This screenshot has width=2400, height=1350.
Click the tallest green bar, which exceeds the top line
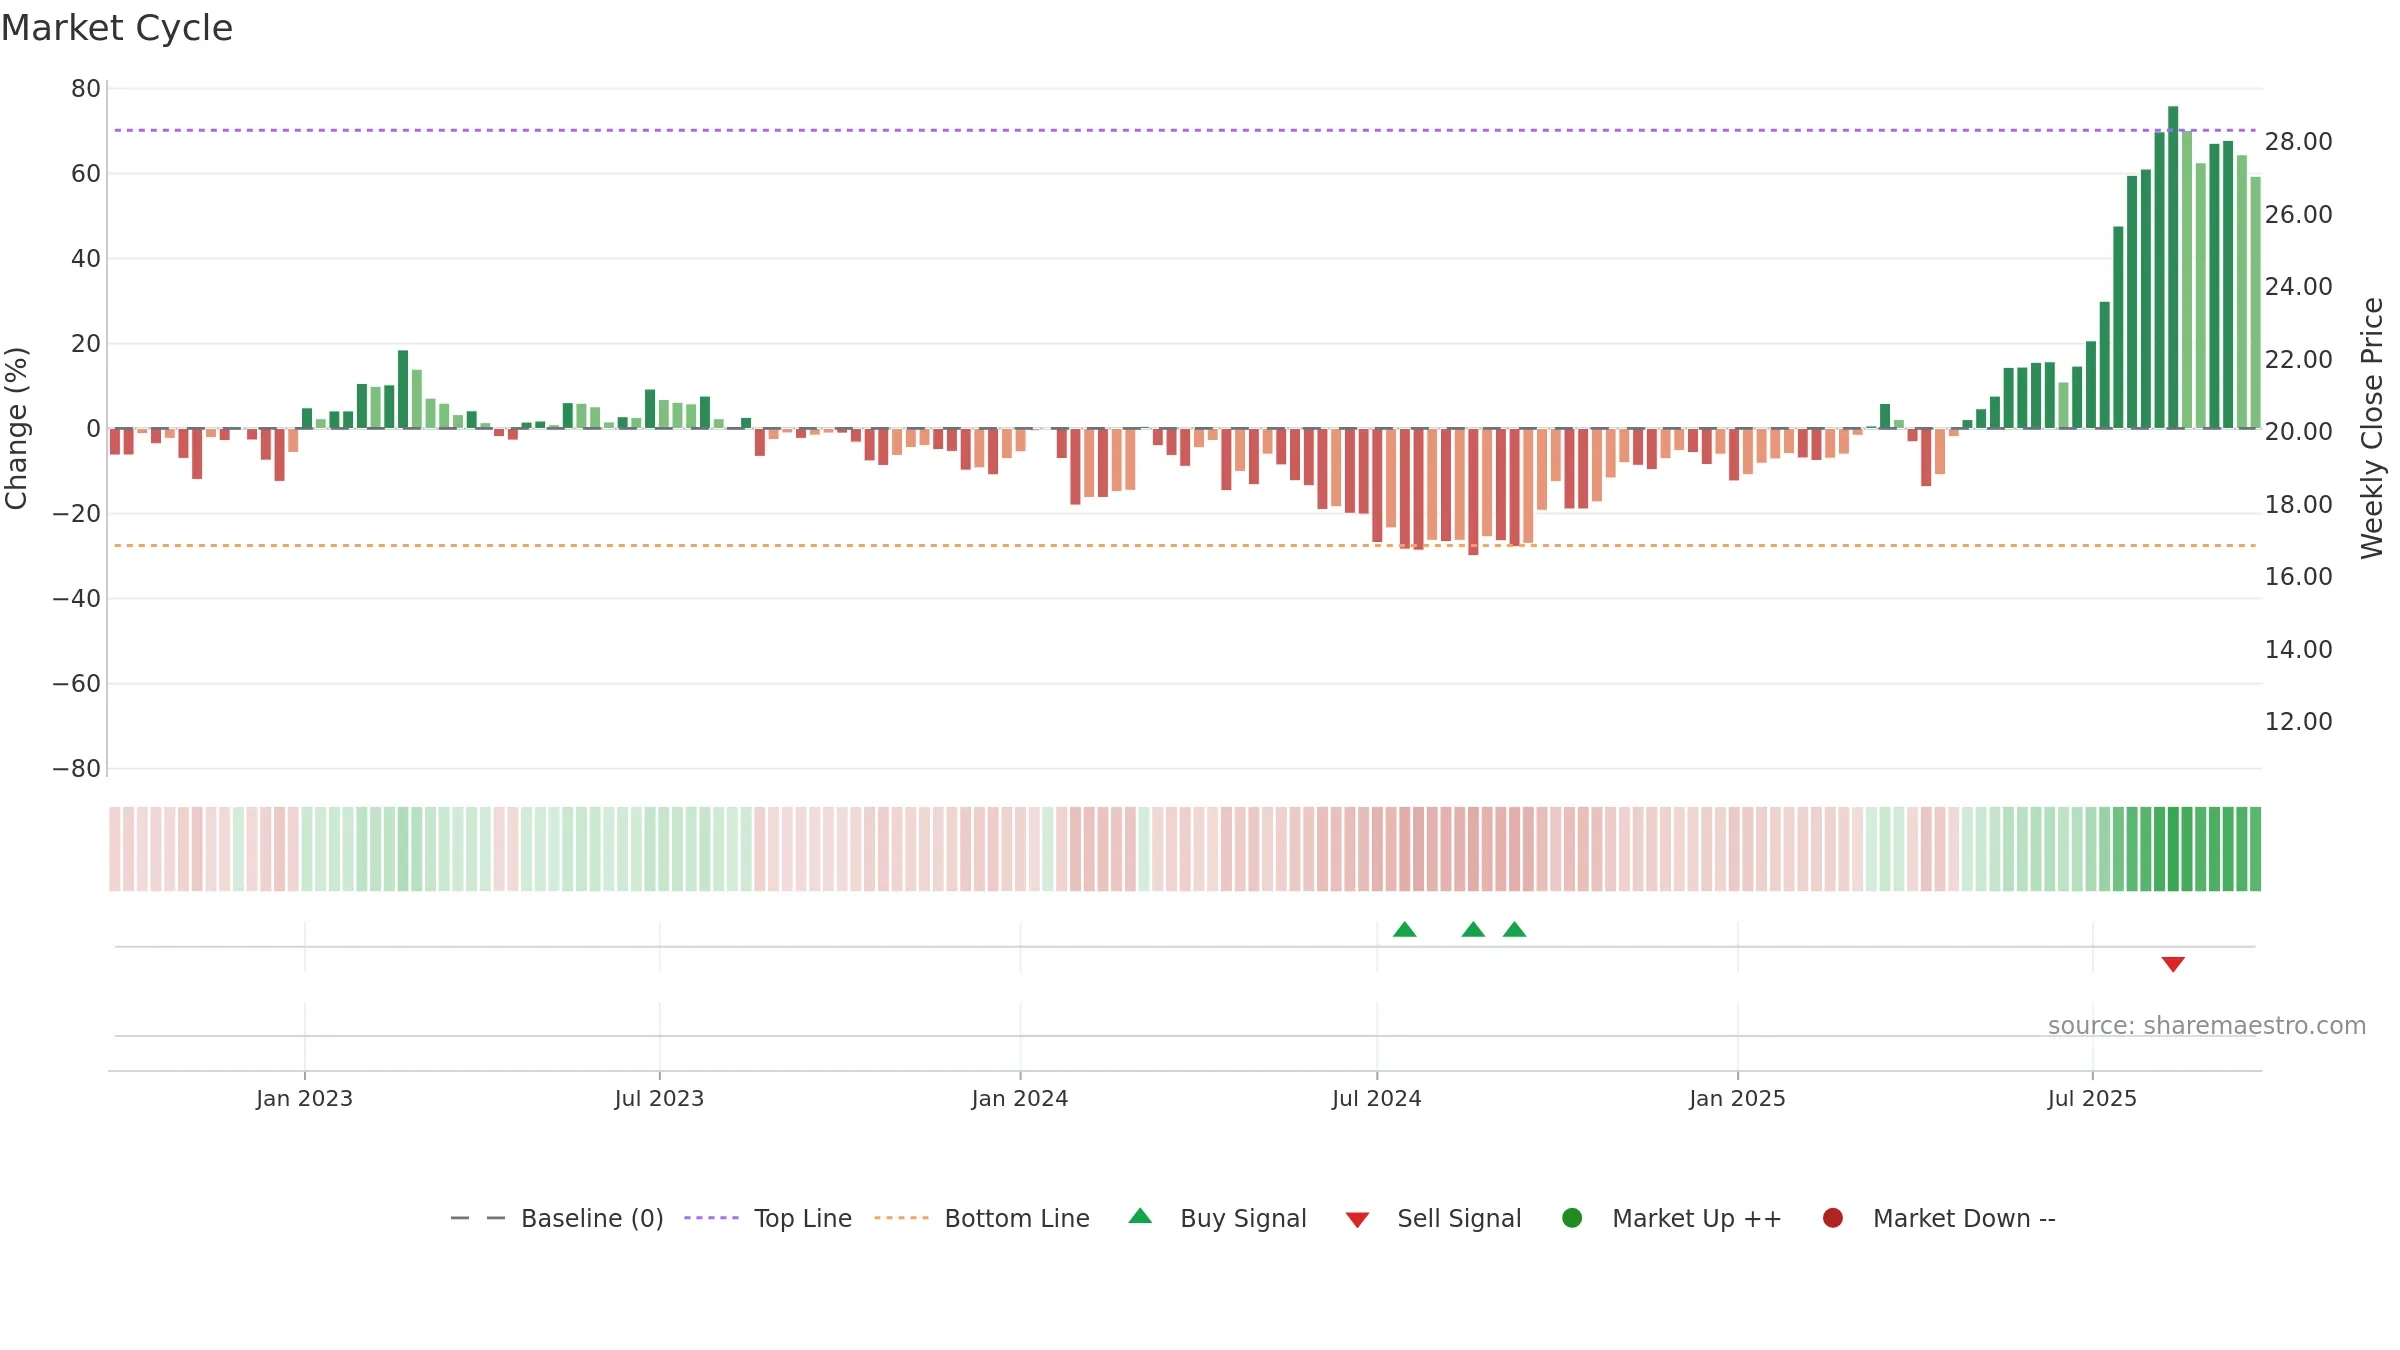click(2173, 267)
